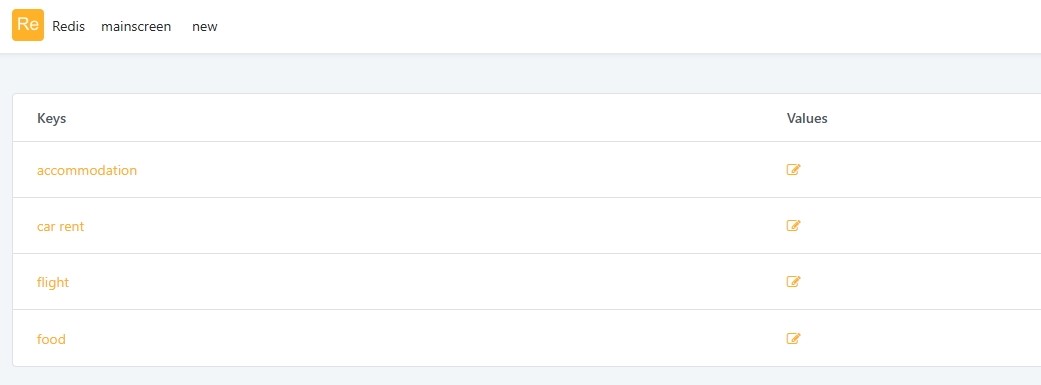
Task: Edit the car rent key value
Action: click(x=793, y=226)
